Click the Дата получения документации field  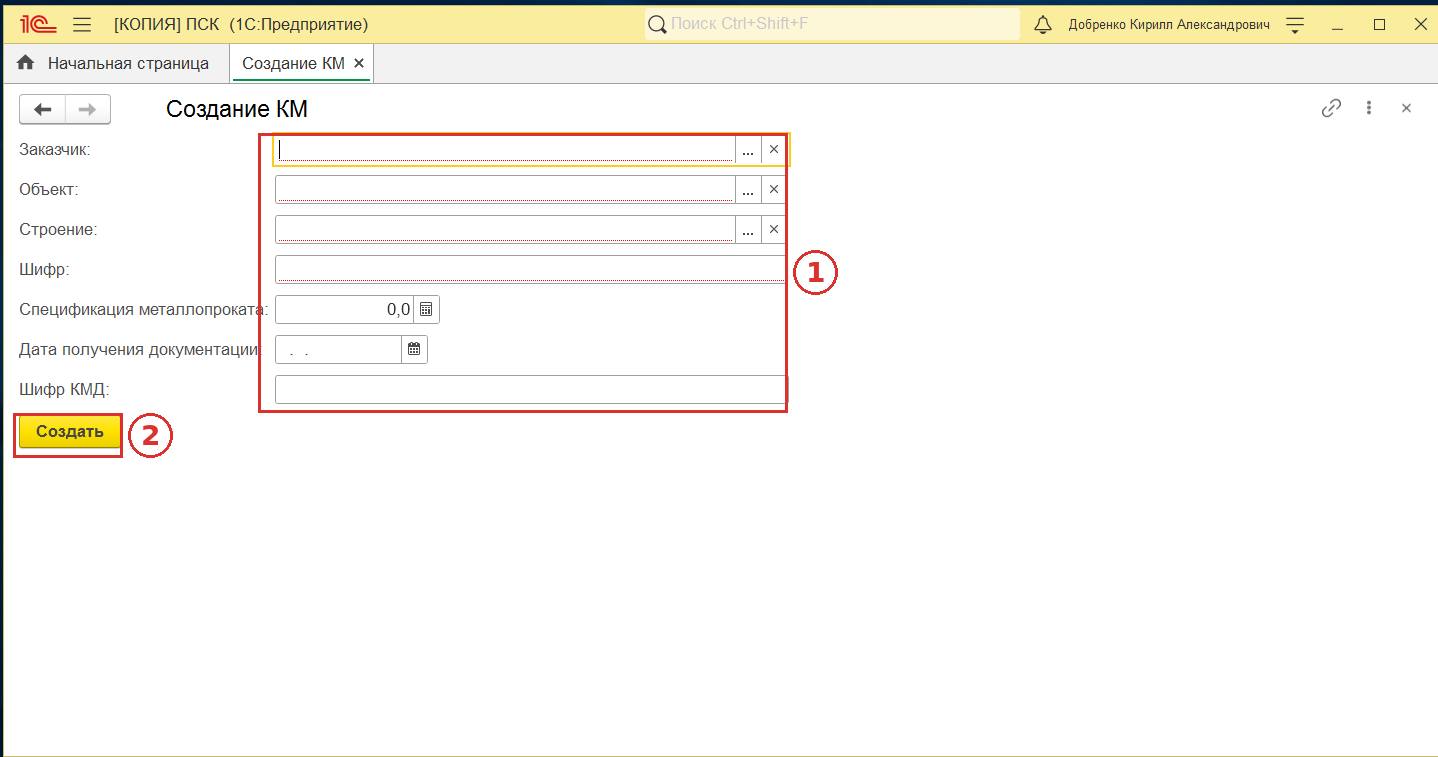pos(338,349)
